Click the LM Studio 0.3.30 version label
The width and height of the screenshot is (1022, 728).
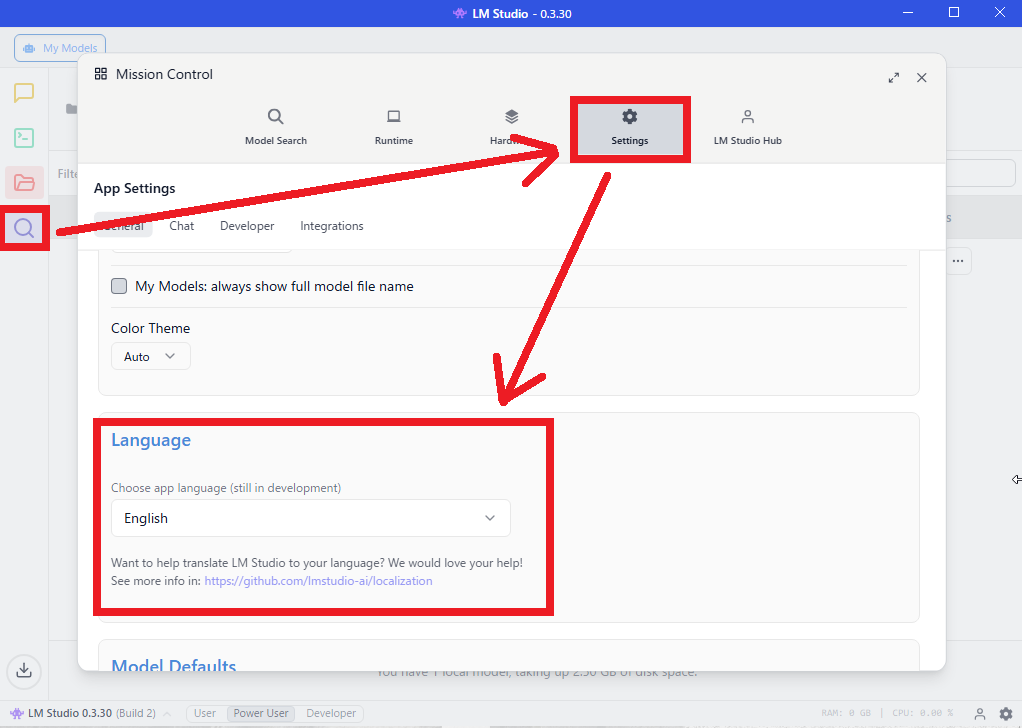pyautogui.click(x=70, y=713)
